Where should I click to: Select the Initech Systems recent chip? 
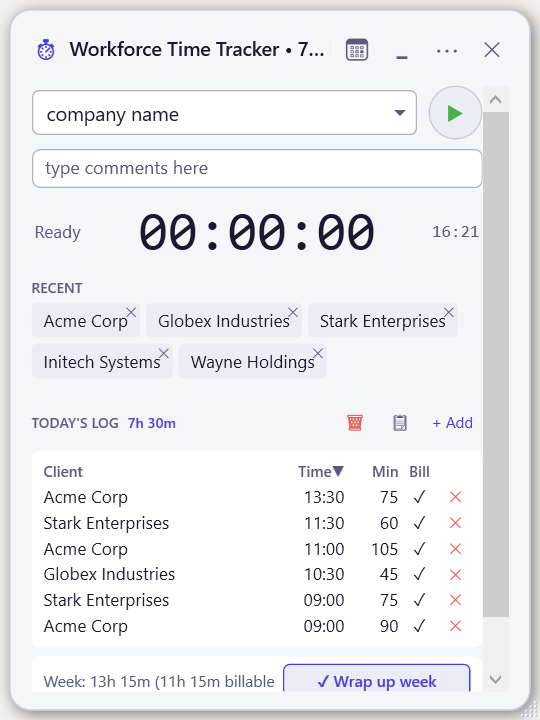tap(101, 362)
